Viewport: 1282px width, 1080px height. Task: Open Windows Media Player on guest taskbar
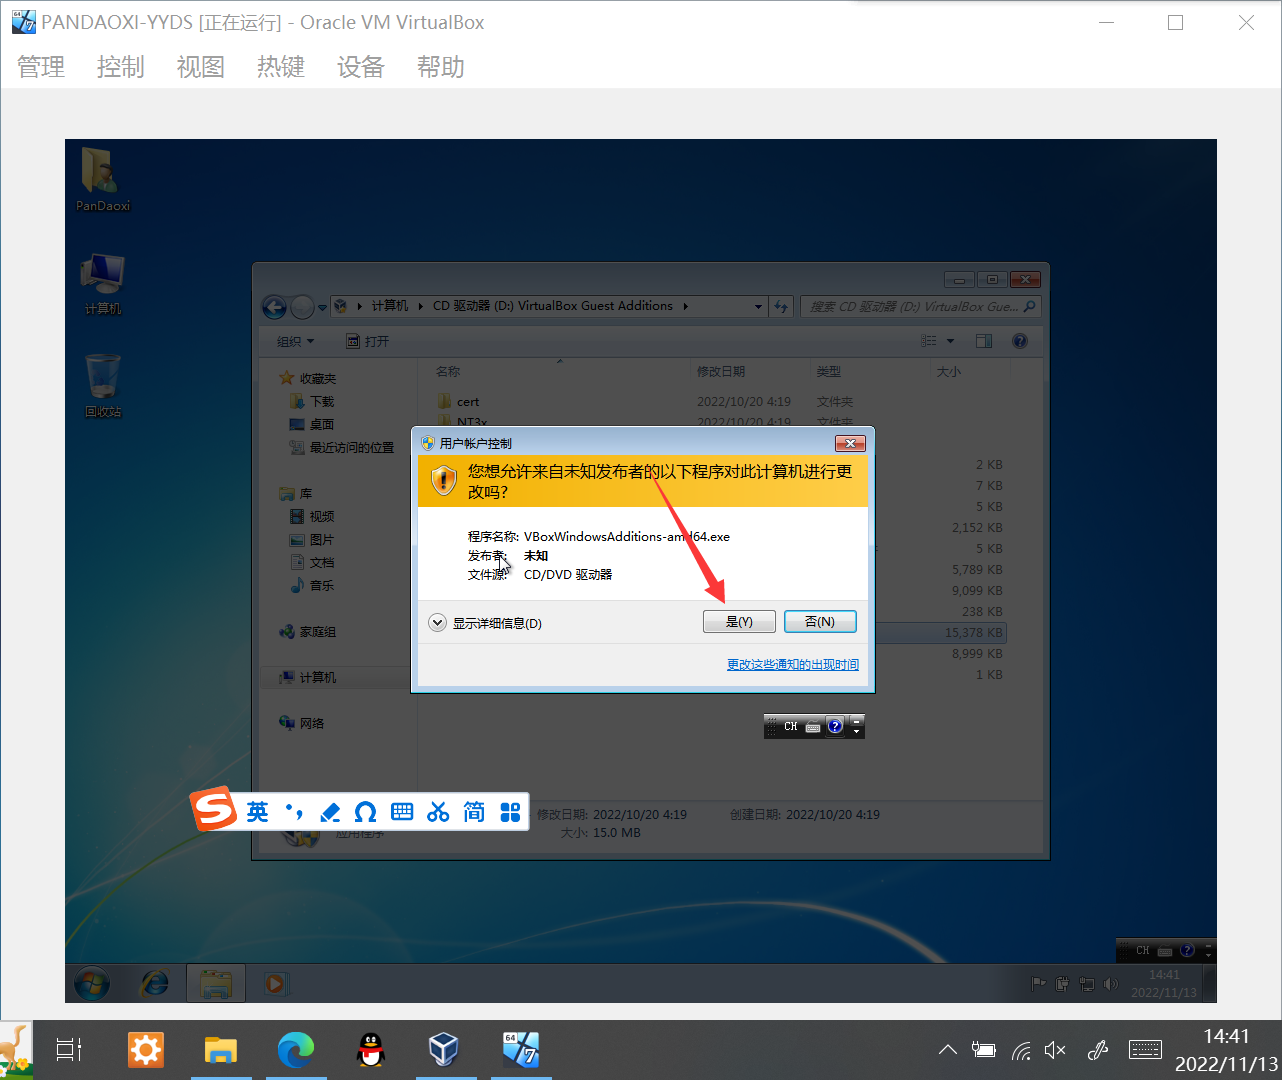(275, 984)
